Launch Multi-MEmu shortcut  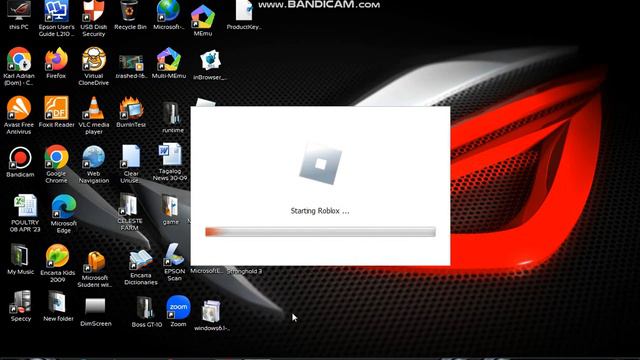(169, 63)
